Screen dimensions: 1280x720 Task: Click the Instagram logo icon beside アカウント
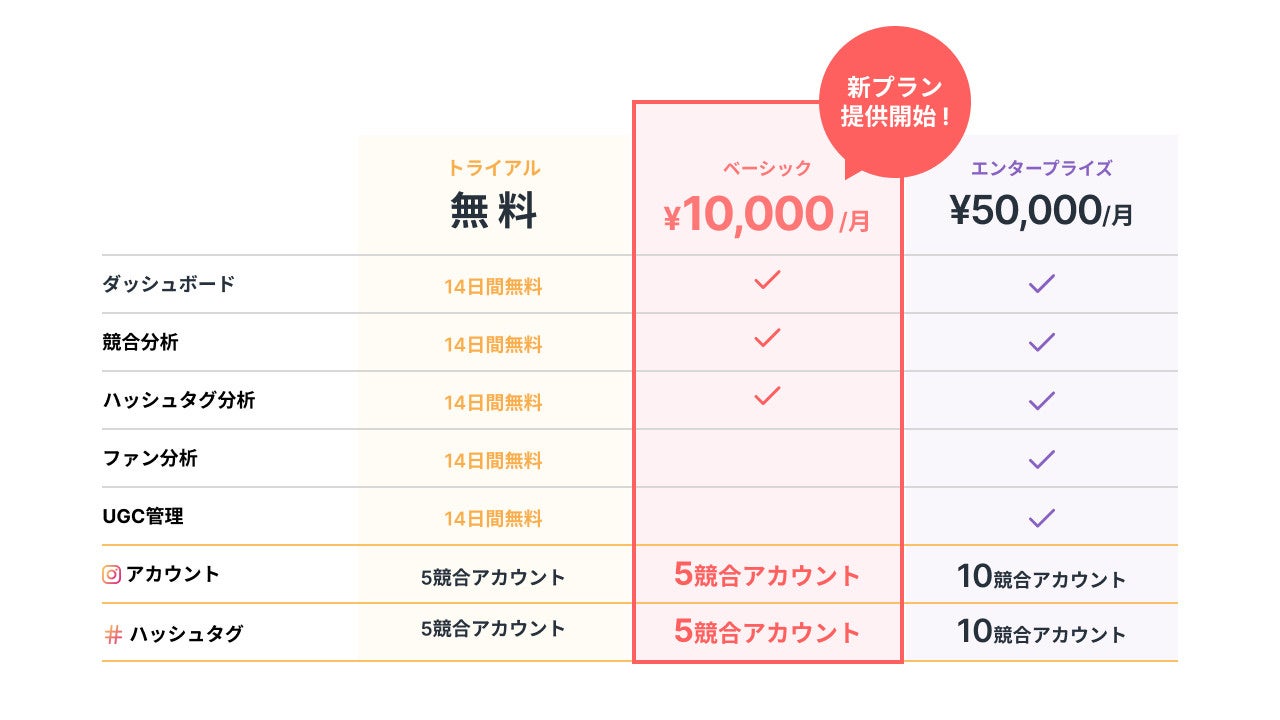[112, 574]
